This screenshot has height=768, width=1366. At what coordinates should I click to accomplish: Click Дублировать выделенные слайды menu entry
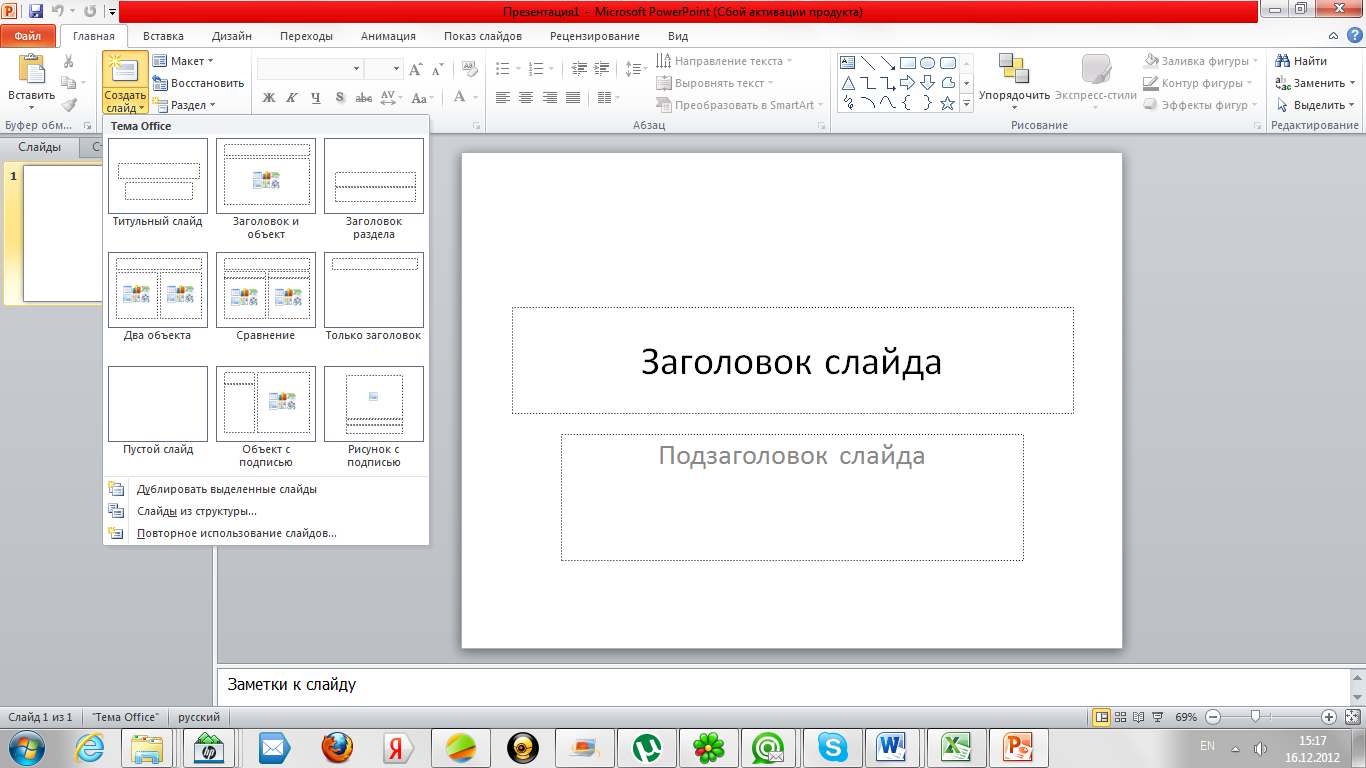tap(266, 489)
